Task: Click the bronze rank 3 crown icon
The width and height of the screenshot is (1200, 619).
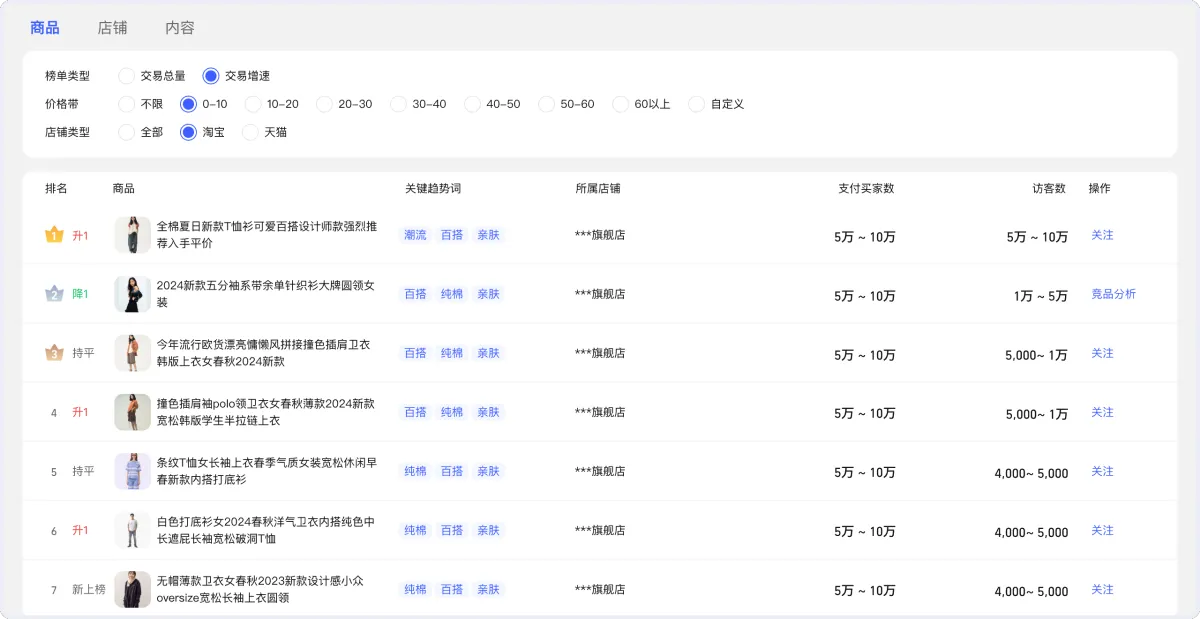Action: 54,353
